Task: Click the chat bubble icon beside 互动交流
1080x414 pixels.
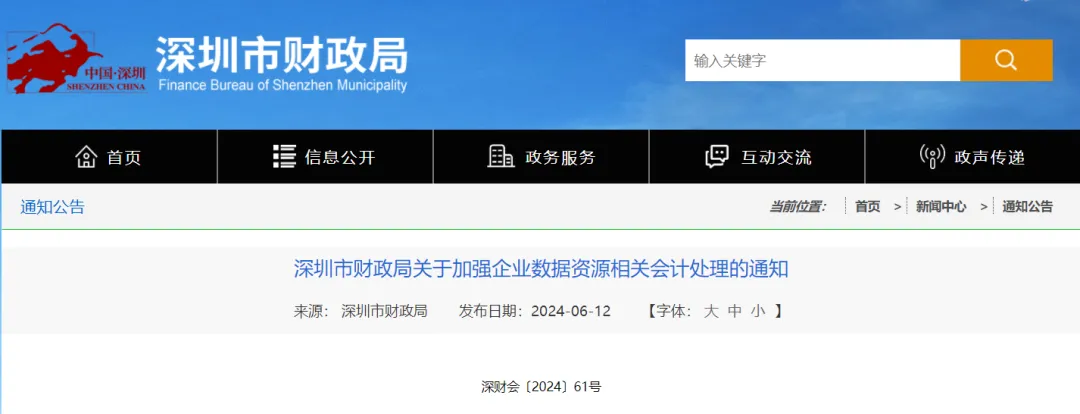Action: [x=716, y=157]
